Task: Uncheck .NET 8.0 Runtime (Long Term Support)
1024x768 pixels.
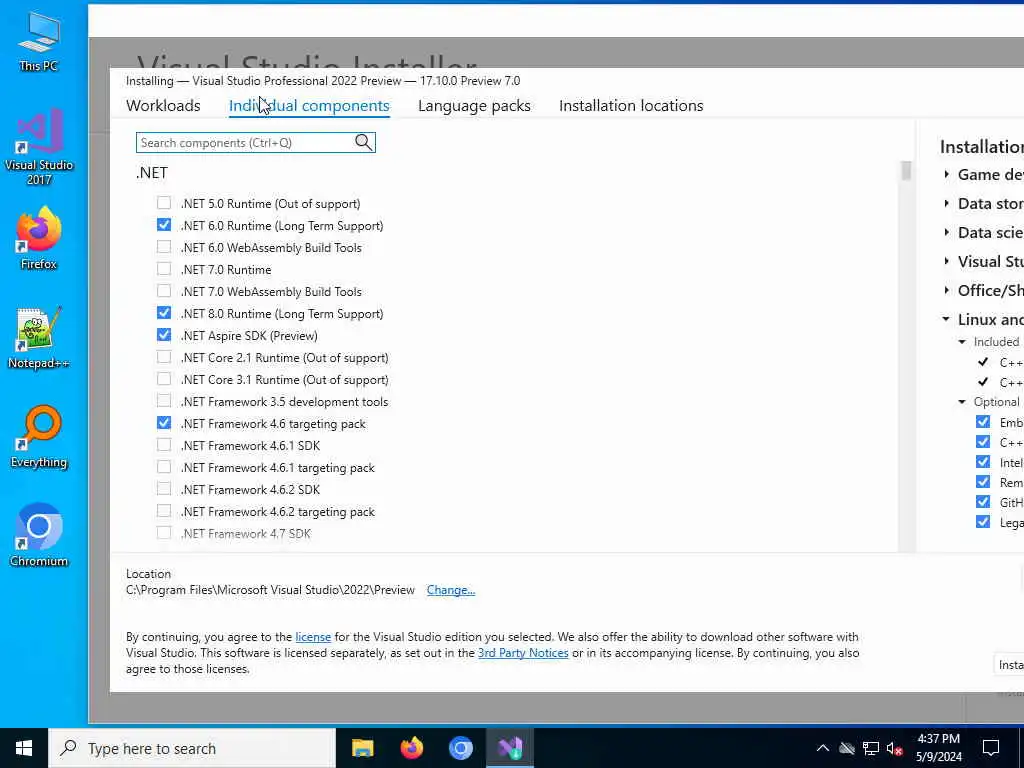Action: tap(164, 313)
